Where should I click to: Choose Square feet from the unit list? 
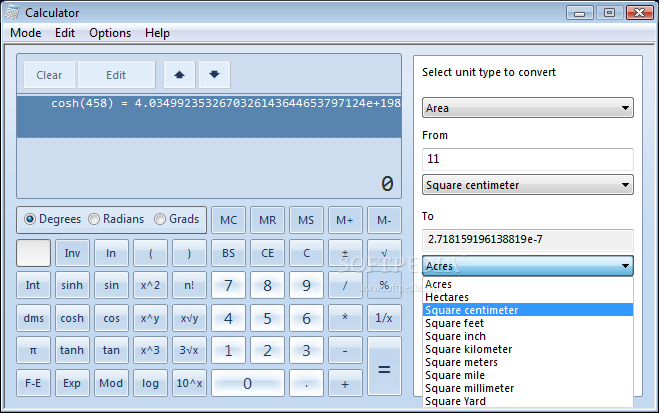(528, 323)
